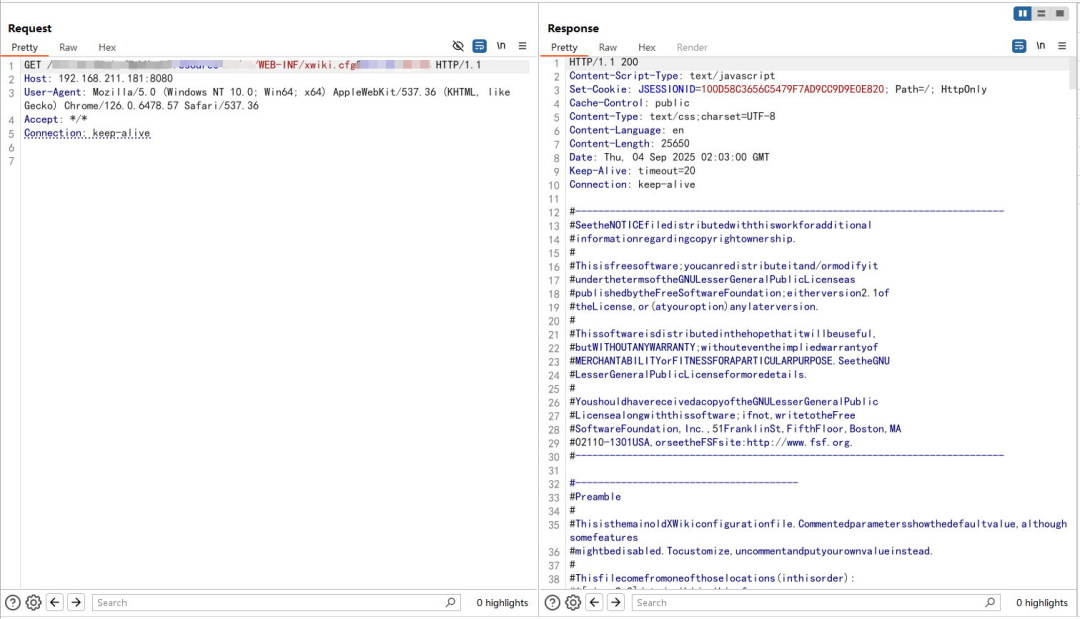Screen dimensions: 1080x619
Task: Select side-by-side split layout icon
Action: [x=1022, y=14]
